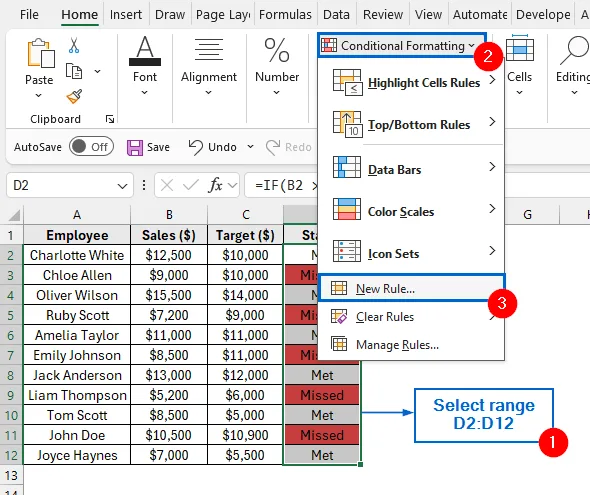This screenshot has width=590, height=495.
Task: Switch to the Automate tab
Action: 480,15
